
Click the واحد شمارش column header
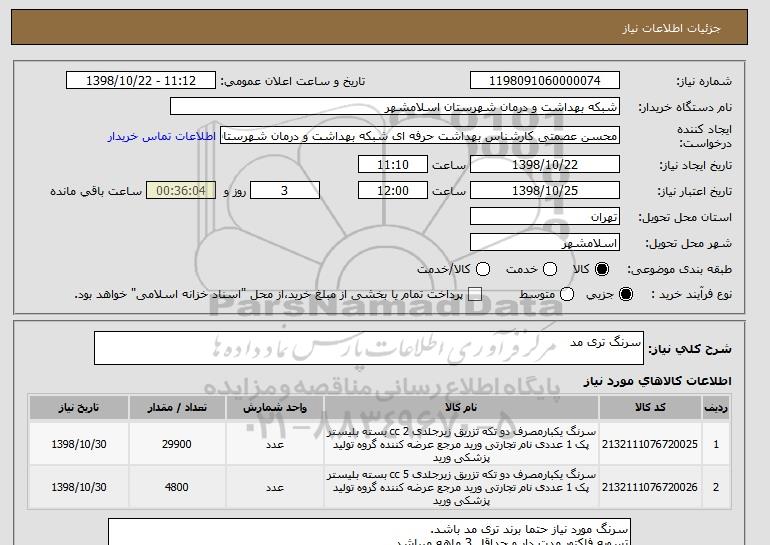click(x=275, y=408)
